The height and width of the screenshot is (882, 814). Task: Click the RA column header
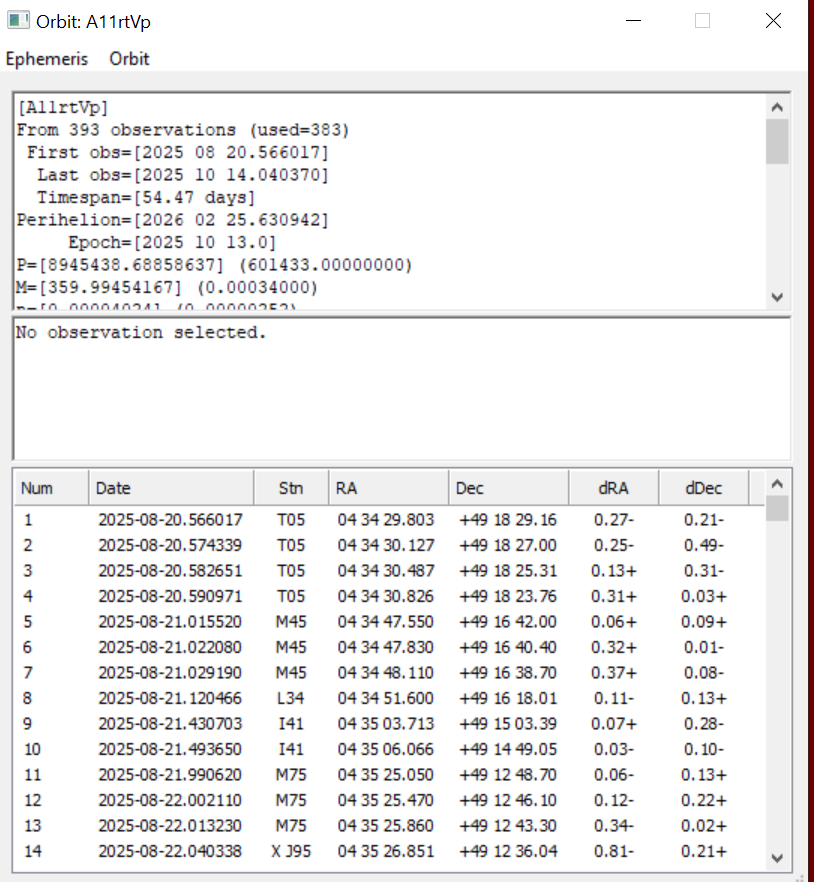(388, 489)
